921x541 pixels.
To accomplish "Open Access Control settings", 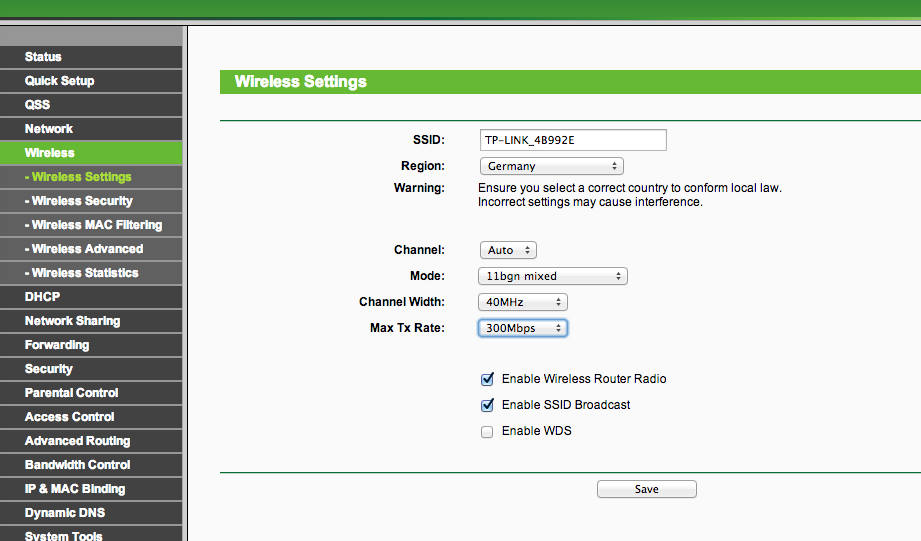I will 91,417.
